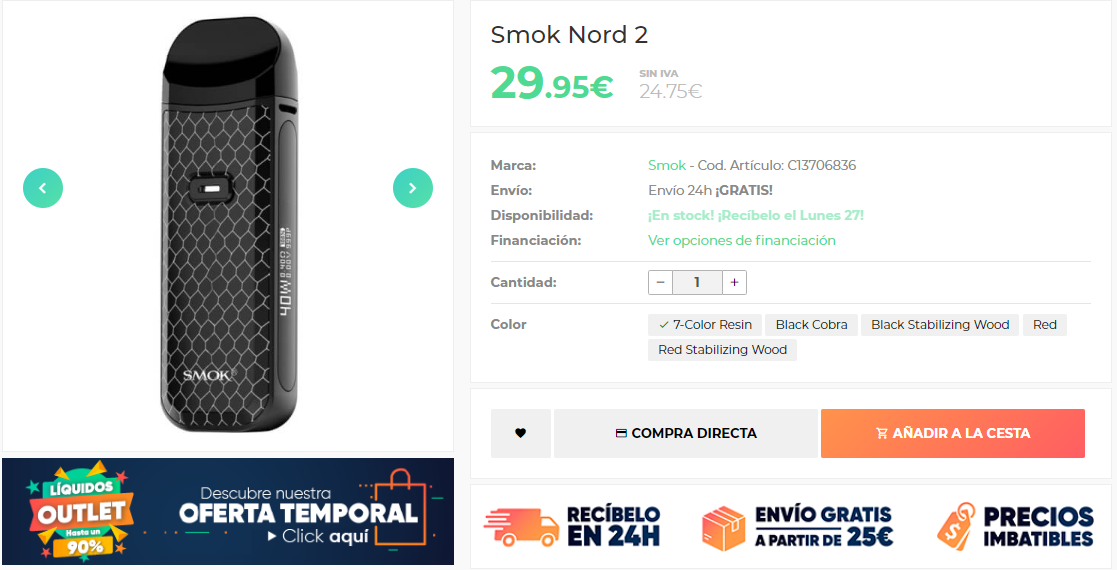
Task: Decrease quantity with minus button
Action: coord(660,283)
